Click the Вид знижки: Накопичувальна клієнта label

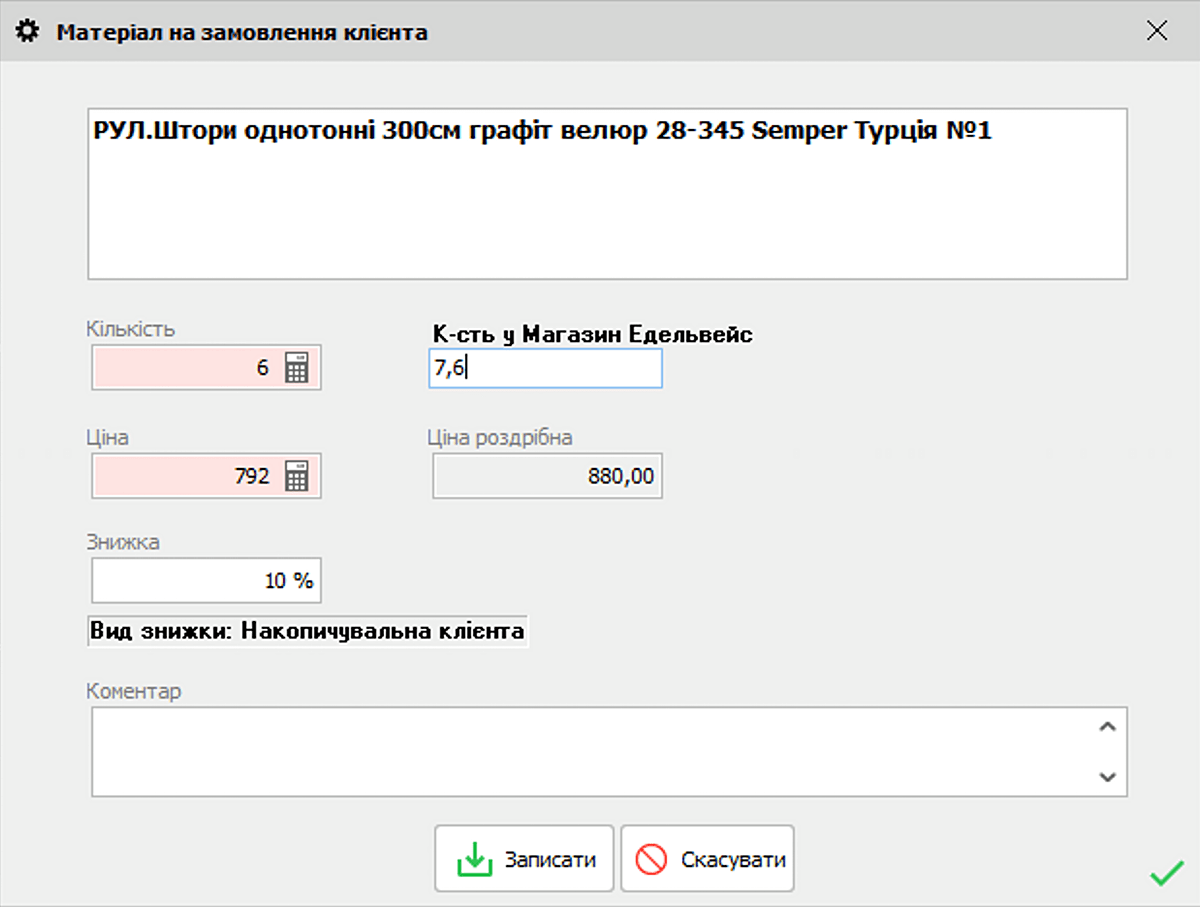point(307,632)
